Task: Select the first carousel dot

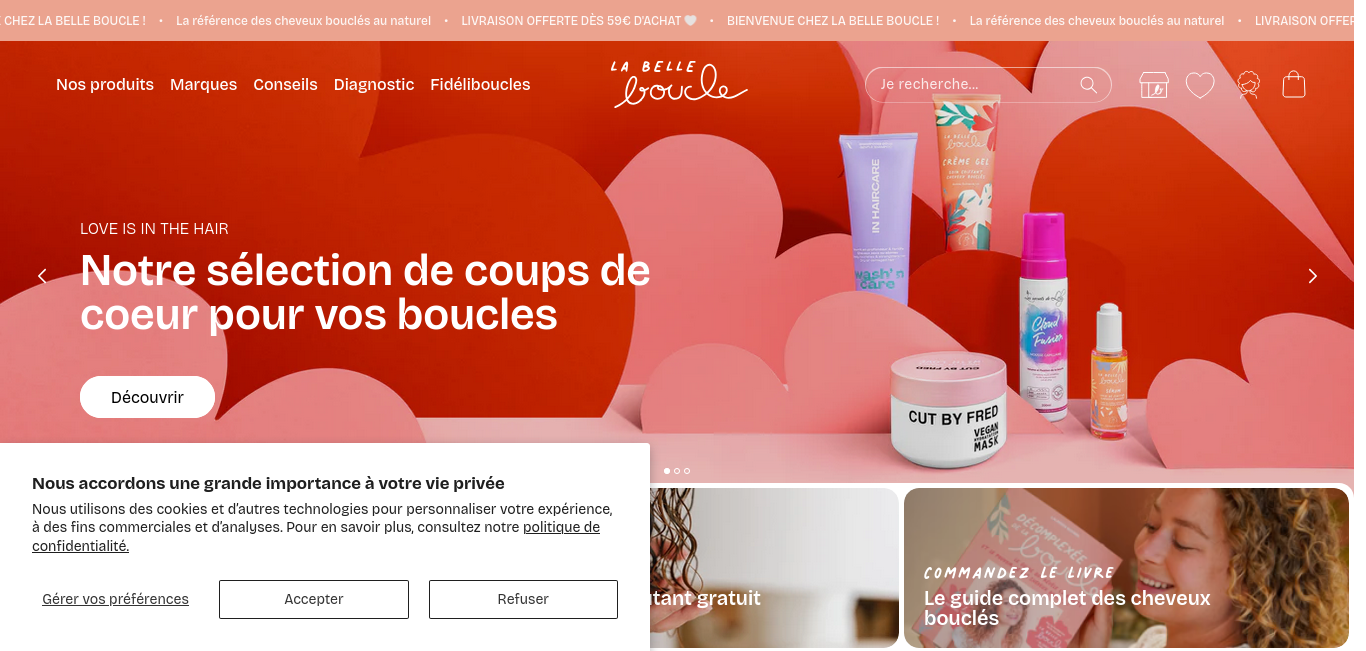Action: [667, 471]
